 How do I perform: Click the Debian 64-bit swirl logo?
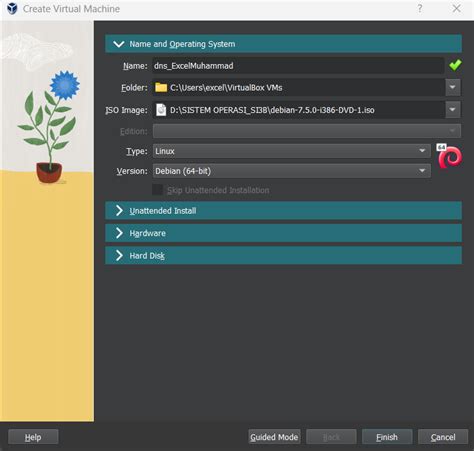click(x=450, y=156)
